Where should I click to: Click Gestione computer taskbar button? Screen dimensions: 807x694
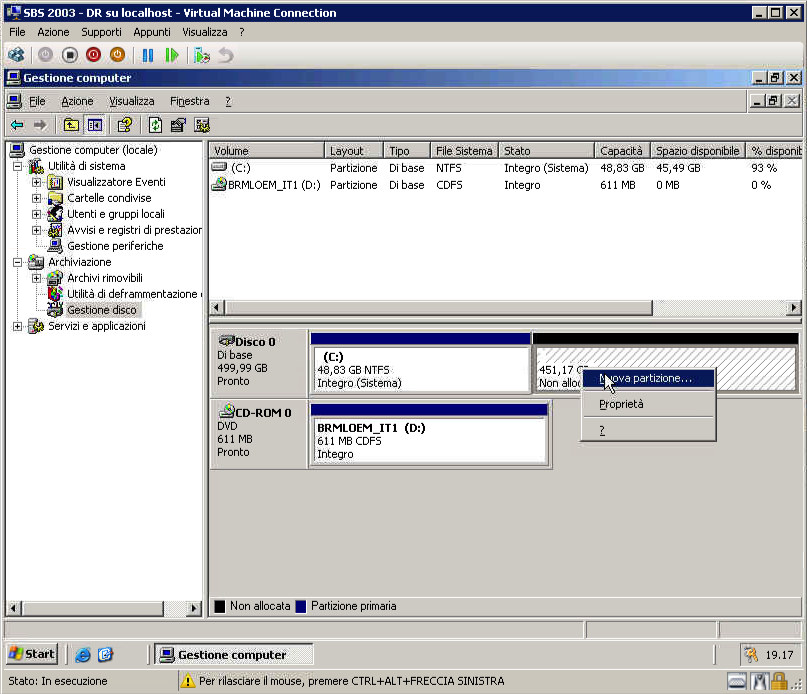click(x=234, y=654)
